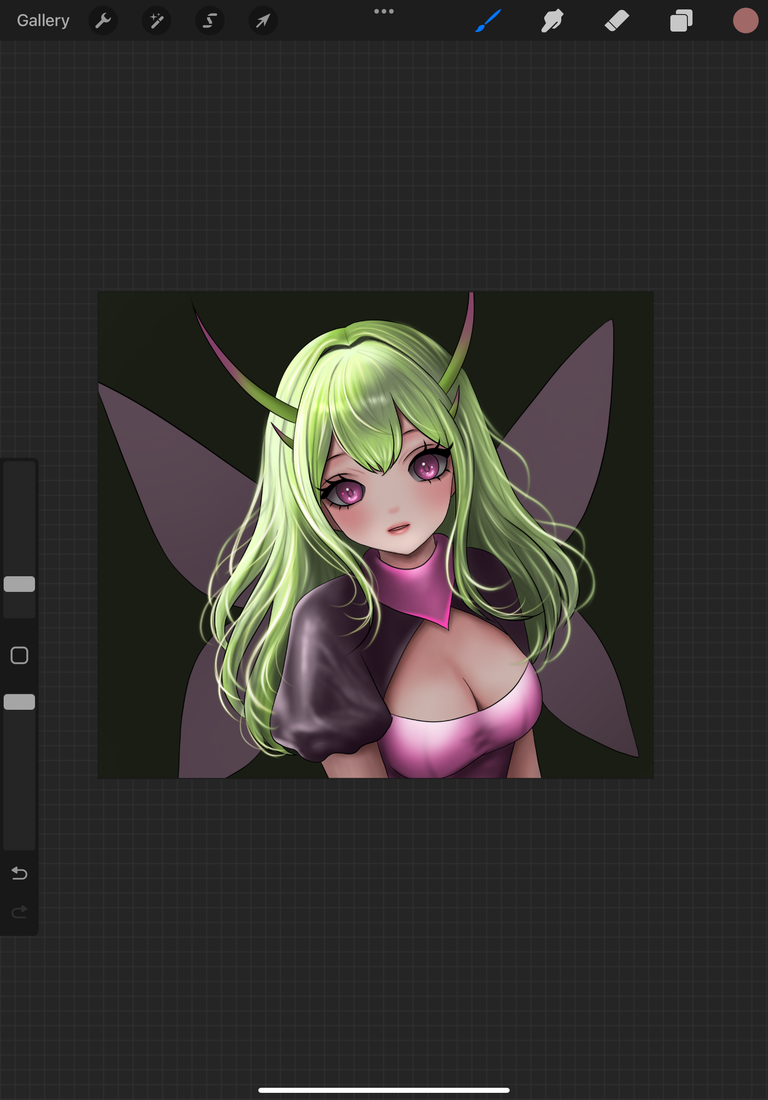Click the brush opacity slider handle
This screenshot has width=768, height=1100.
pyautogui.click(x=20, y=702)
